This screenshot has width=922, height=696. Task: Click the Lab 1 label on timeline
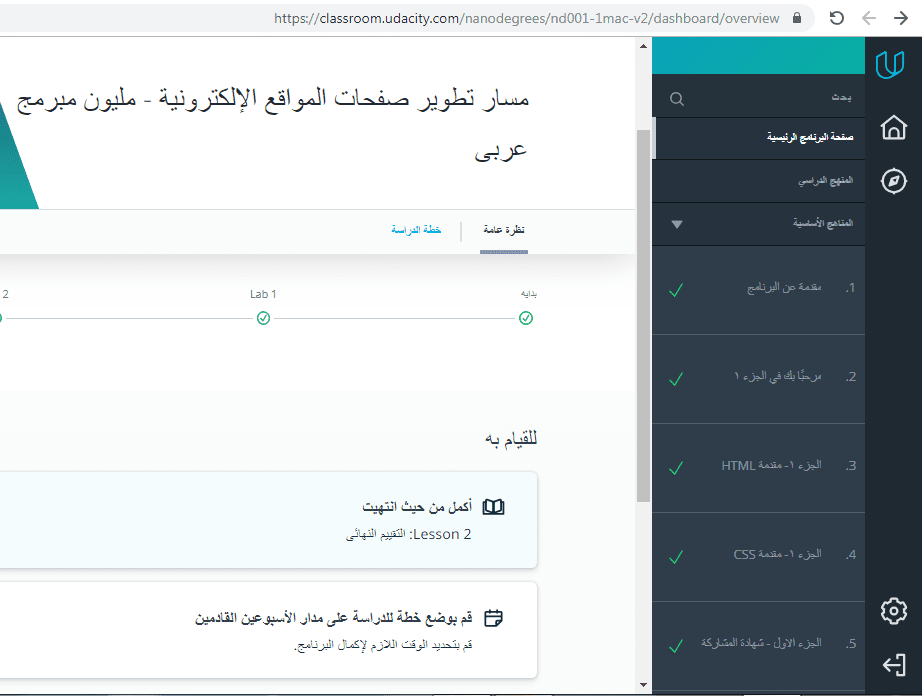click(x=263, y=295)
